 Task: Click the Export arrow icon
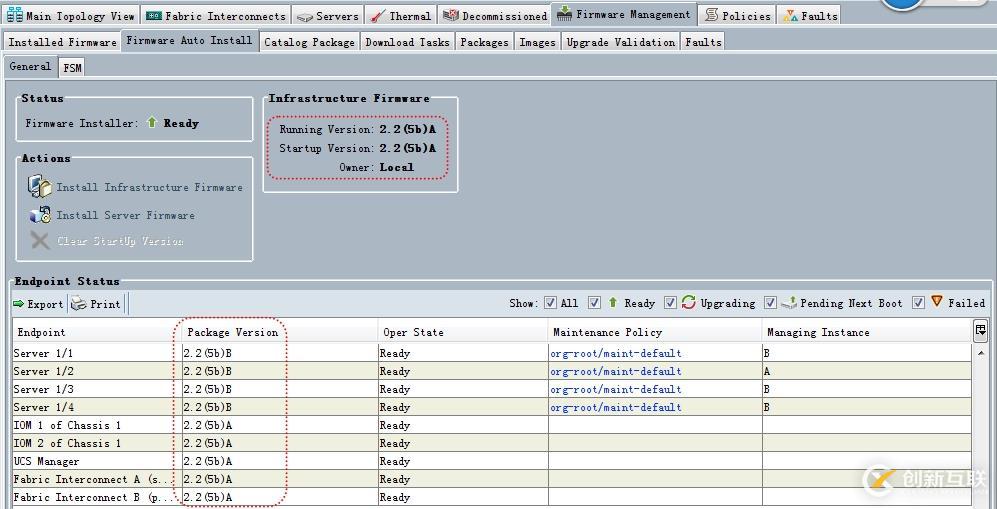(19, 304)
